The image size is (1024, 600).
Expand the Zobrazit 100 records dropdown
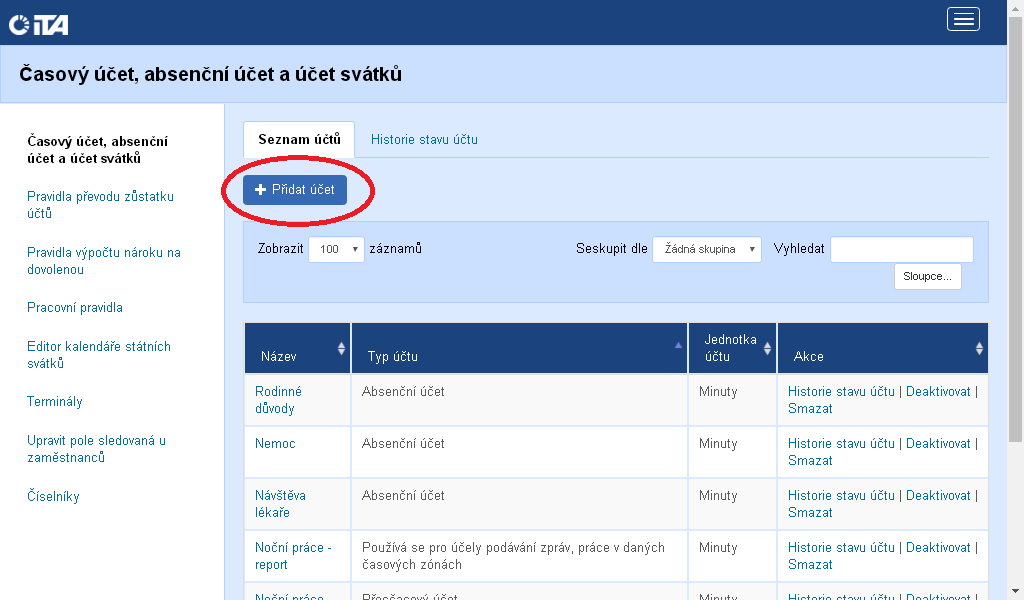coord(336,249)
